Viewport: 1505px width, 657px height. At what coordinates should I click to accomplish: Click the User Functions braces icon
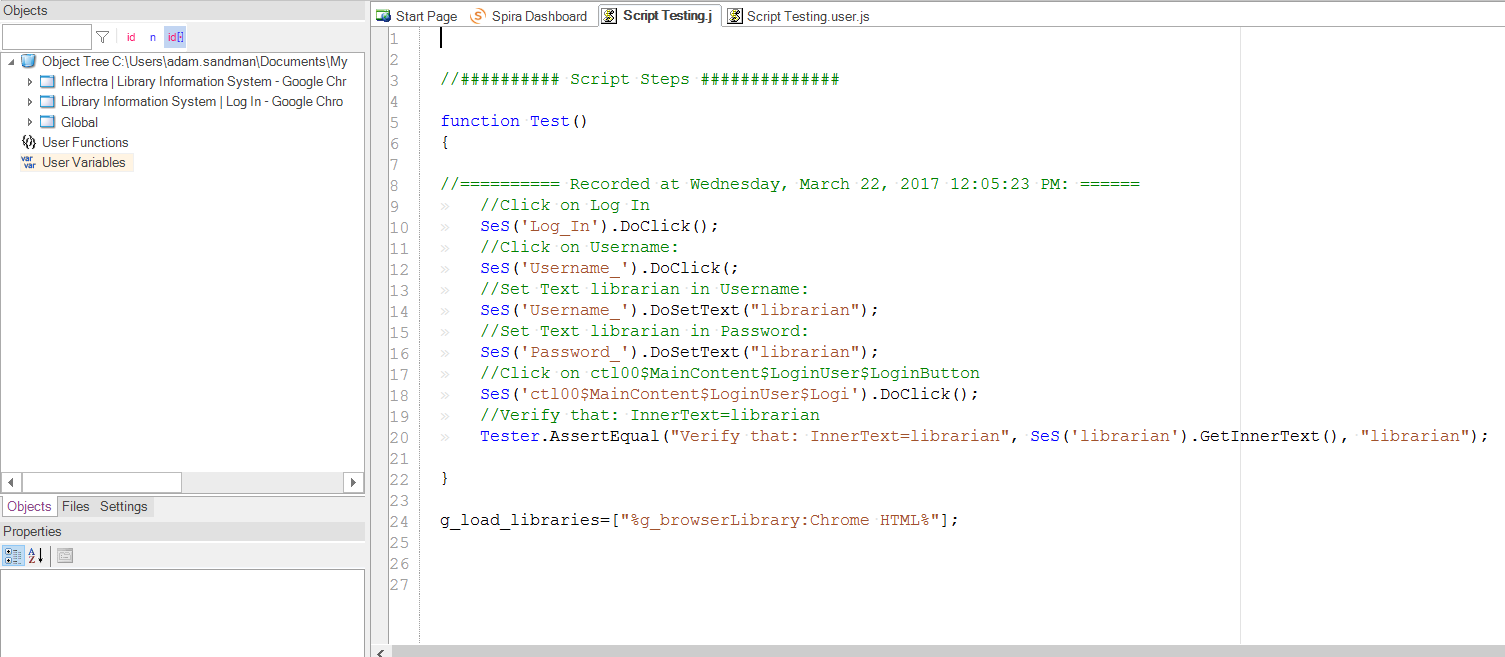28,142
